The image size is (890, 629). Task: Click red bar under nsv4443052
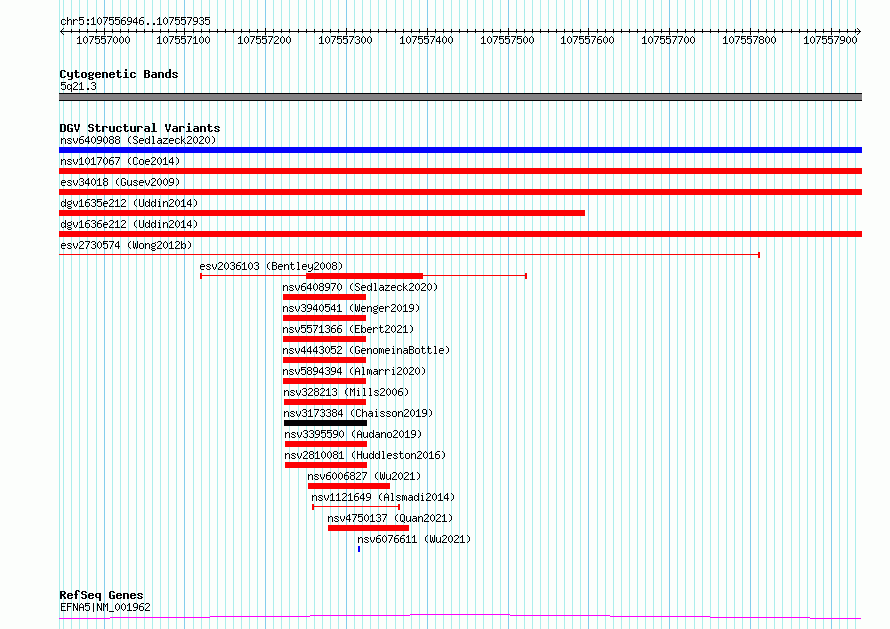point(324,360)
